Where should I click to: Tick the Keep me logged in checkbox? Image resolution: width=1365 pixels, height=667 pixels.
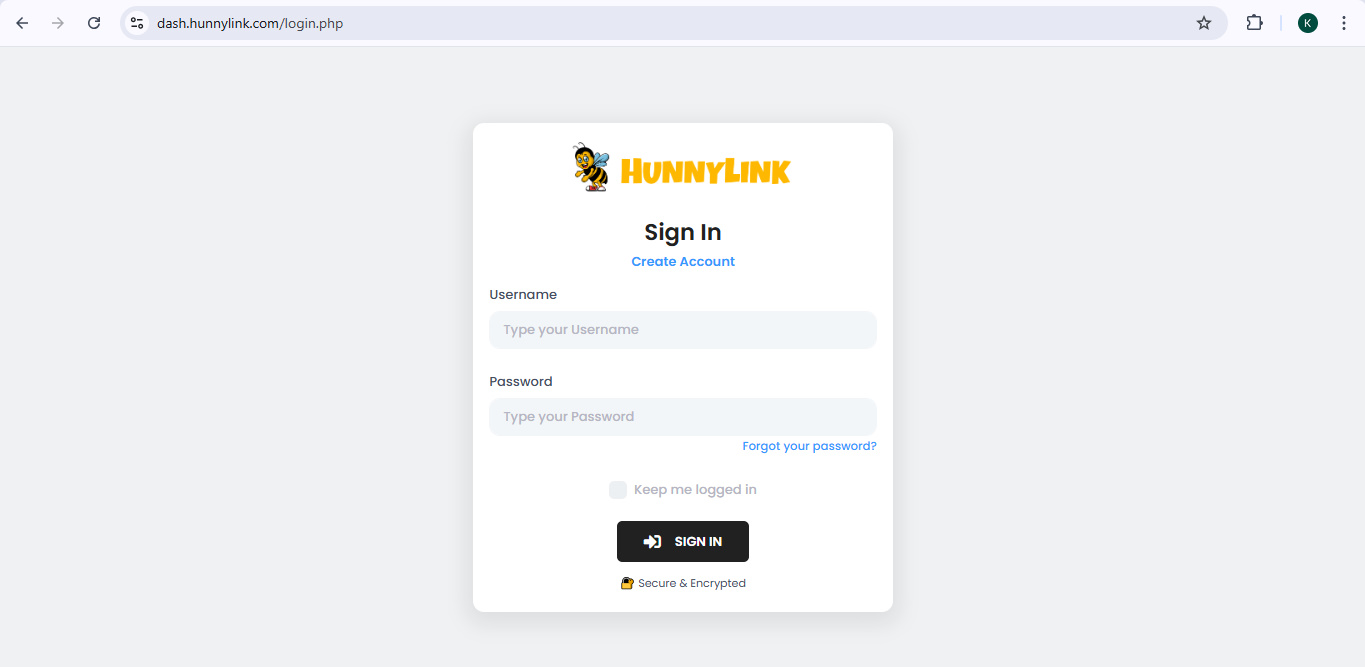(x=618, y=490)
